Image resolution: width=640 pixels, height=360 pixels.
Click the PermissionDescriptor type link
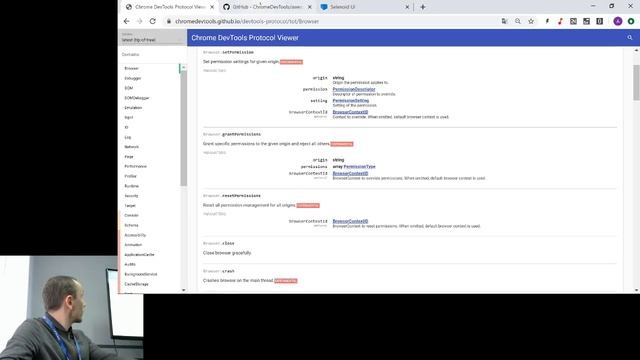pos(353,89)
